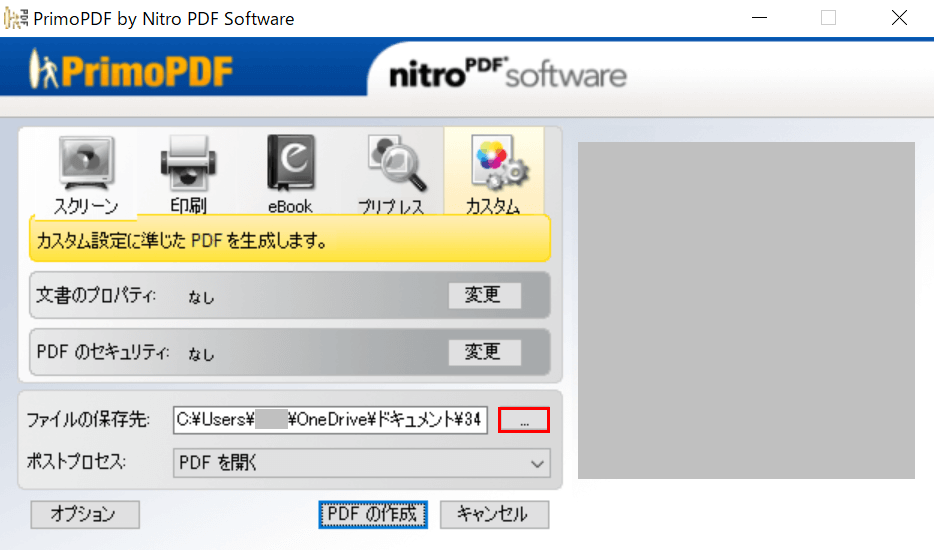
Task: Open the browse (...) button for save location
Action: point(524,420)
